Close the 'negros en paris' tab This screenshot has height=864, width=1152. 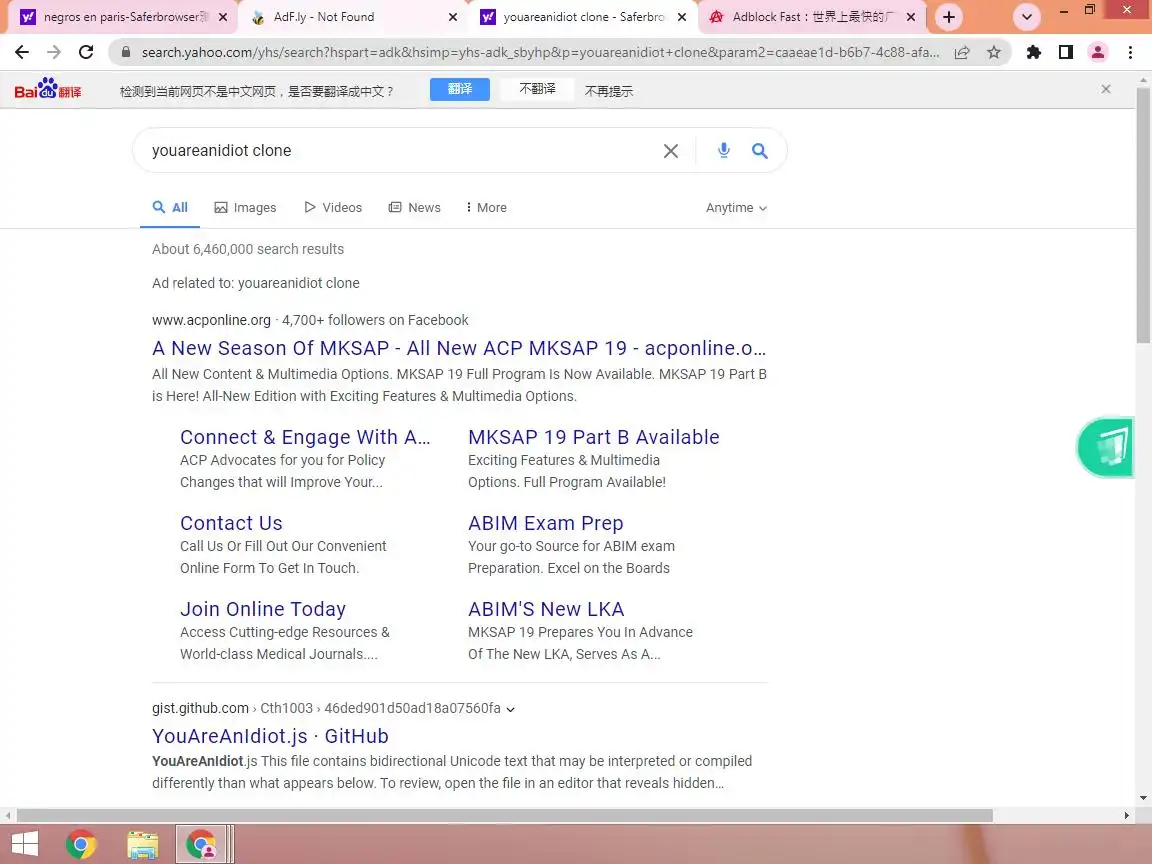coord(223,17)
